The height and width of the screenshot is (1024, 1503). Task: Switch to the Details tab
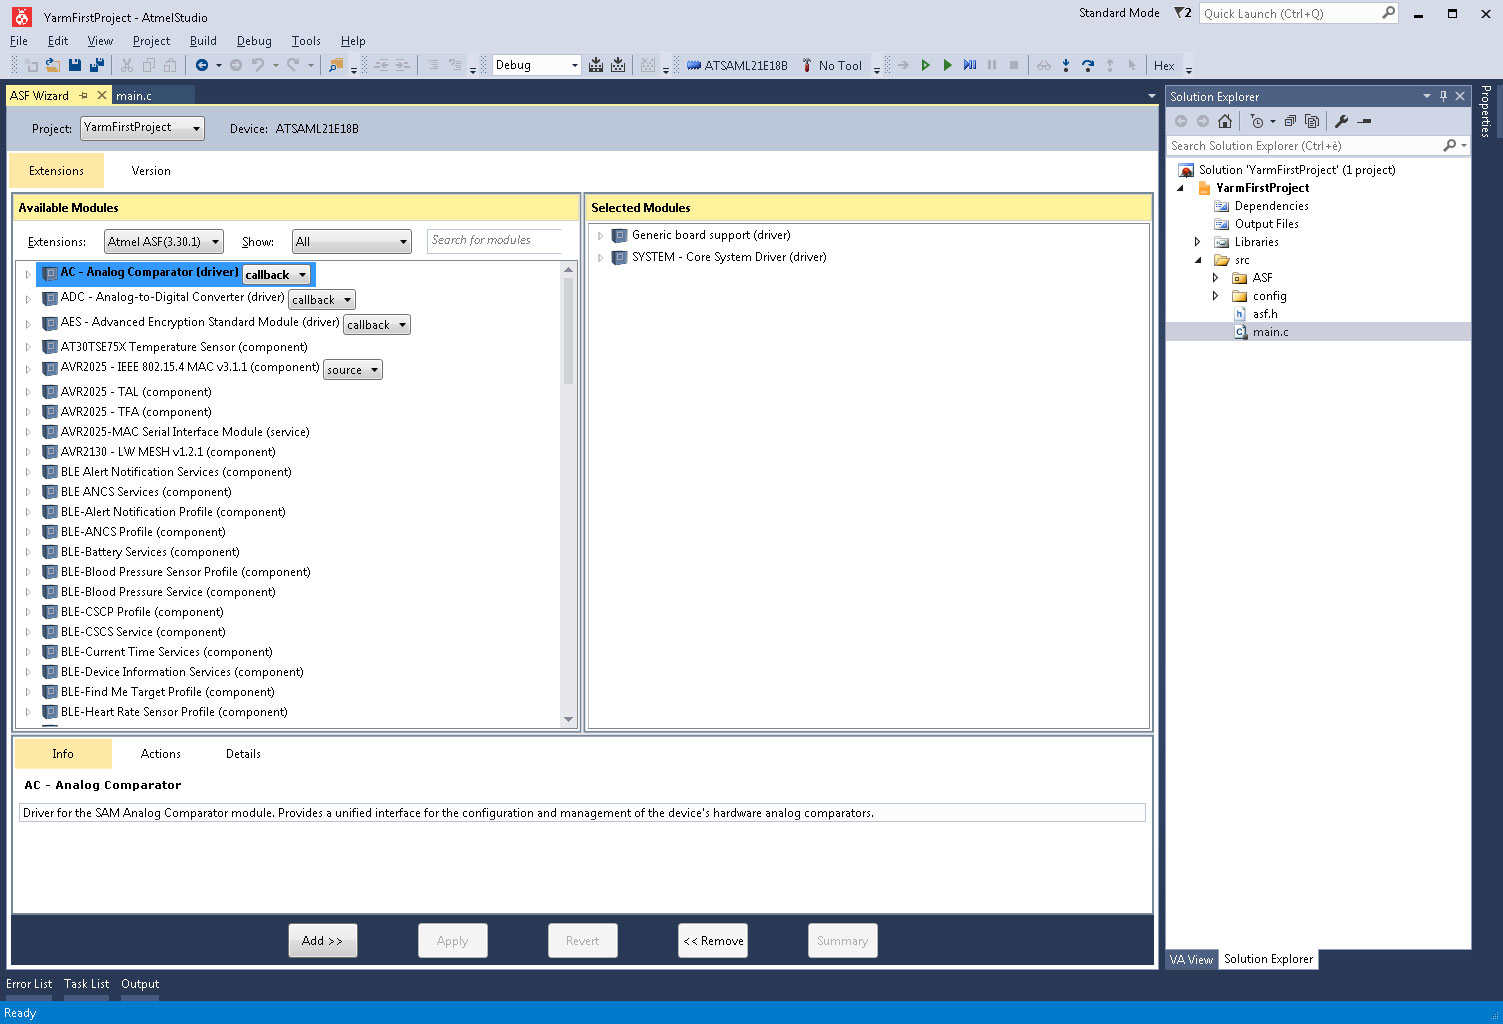(x=243, y=754)
